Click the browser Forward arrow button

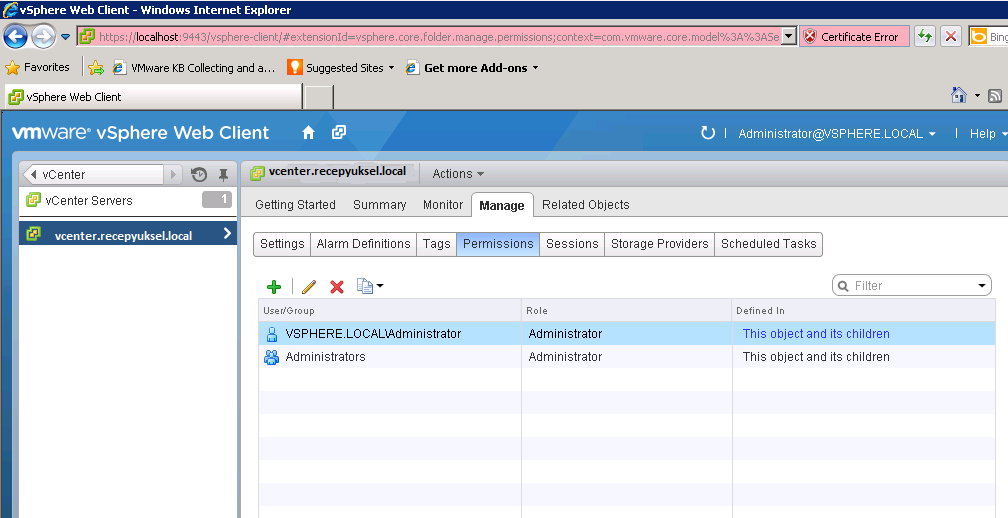coord(44,37)
